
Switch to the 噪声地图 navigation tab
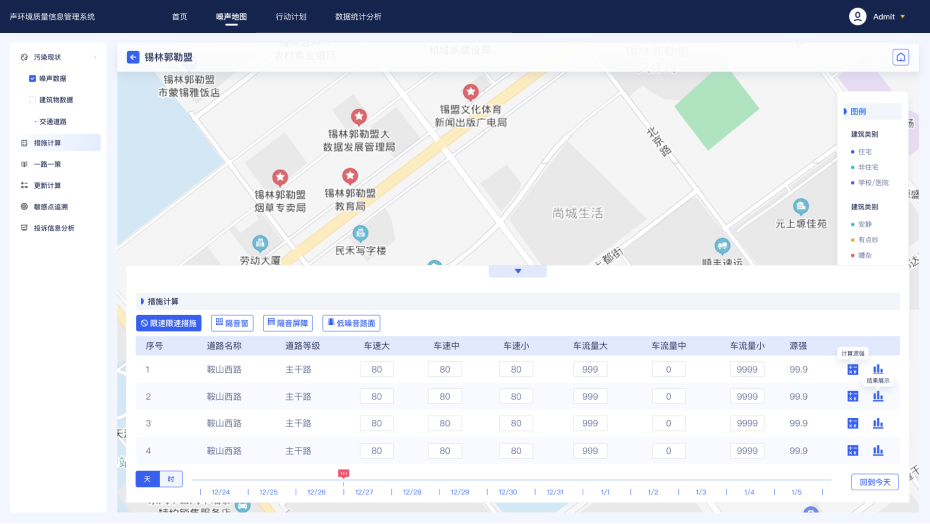[x=231, y=17]
